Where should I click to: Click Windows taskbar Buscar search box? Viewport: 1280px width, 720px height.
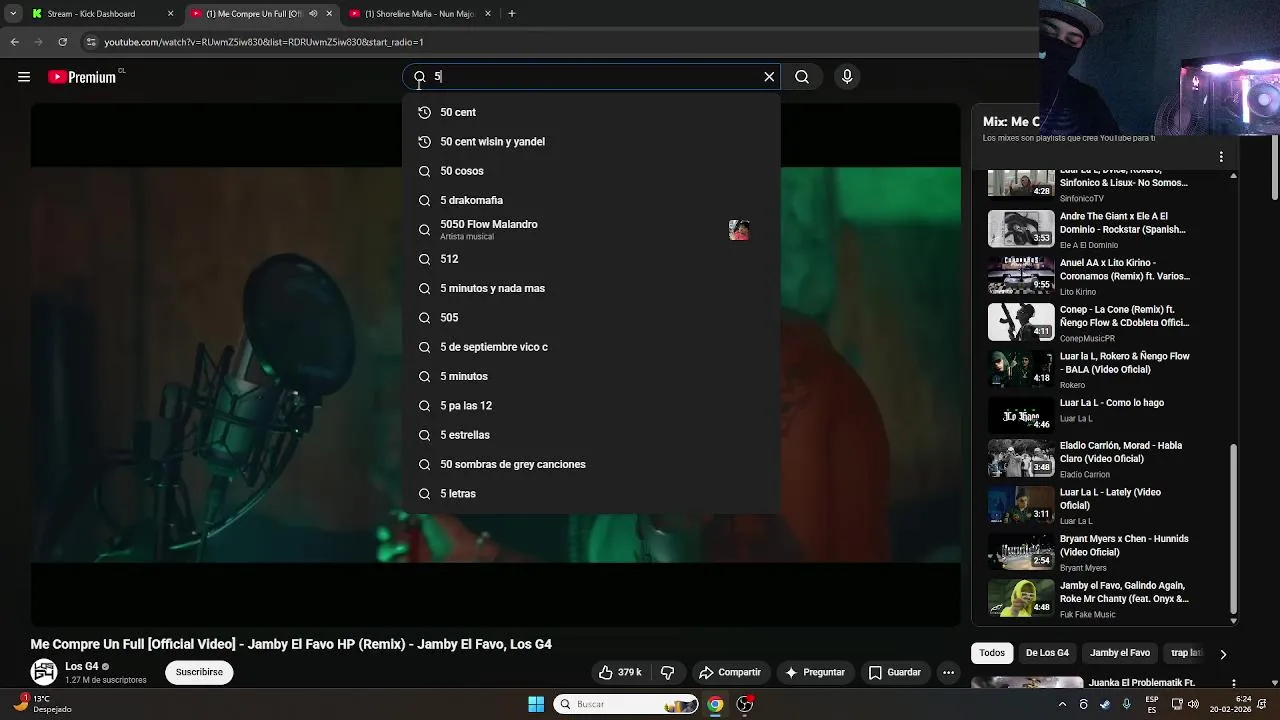626,704
